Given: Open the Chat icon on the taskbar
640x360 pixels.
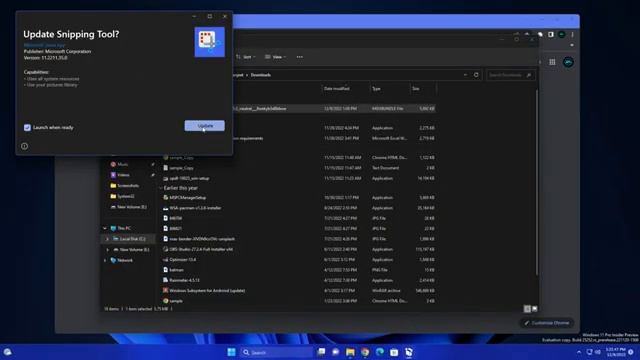Looking at the screenshot, I should click(336, 352).
